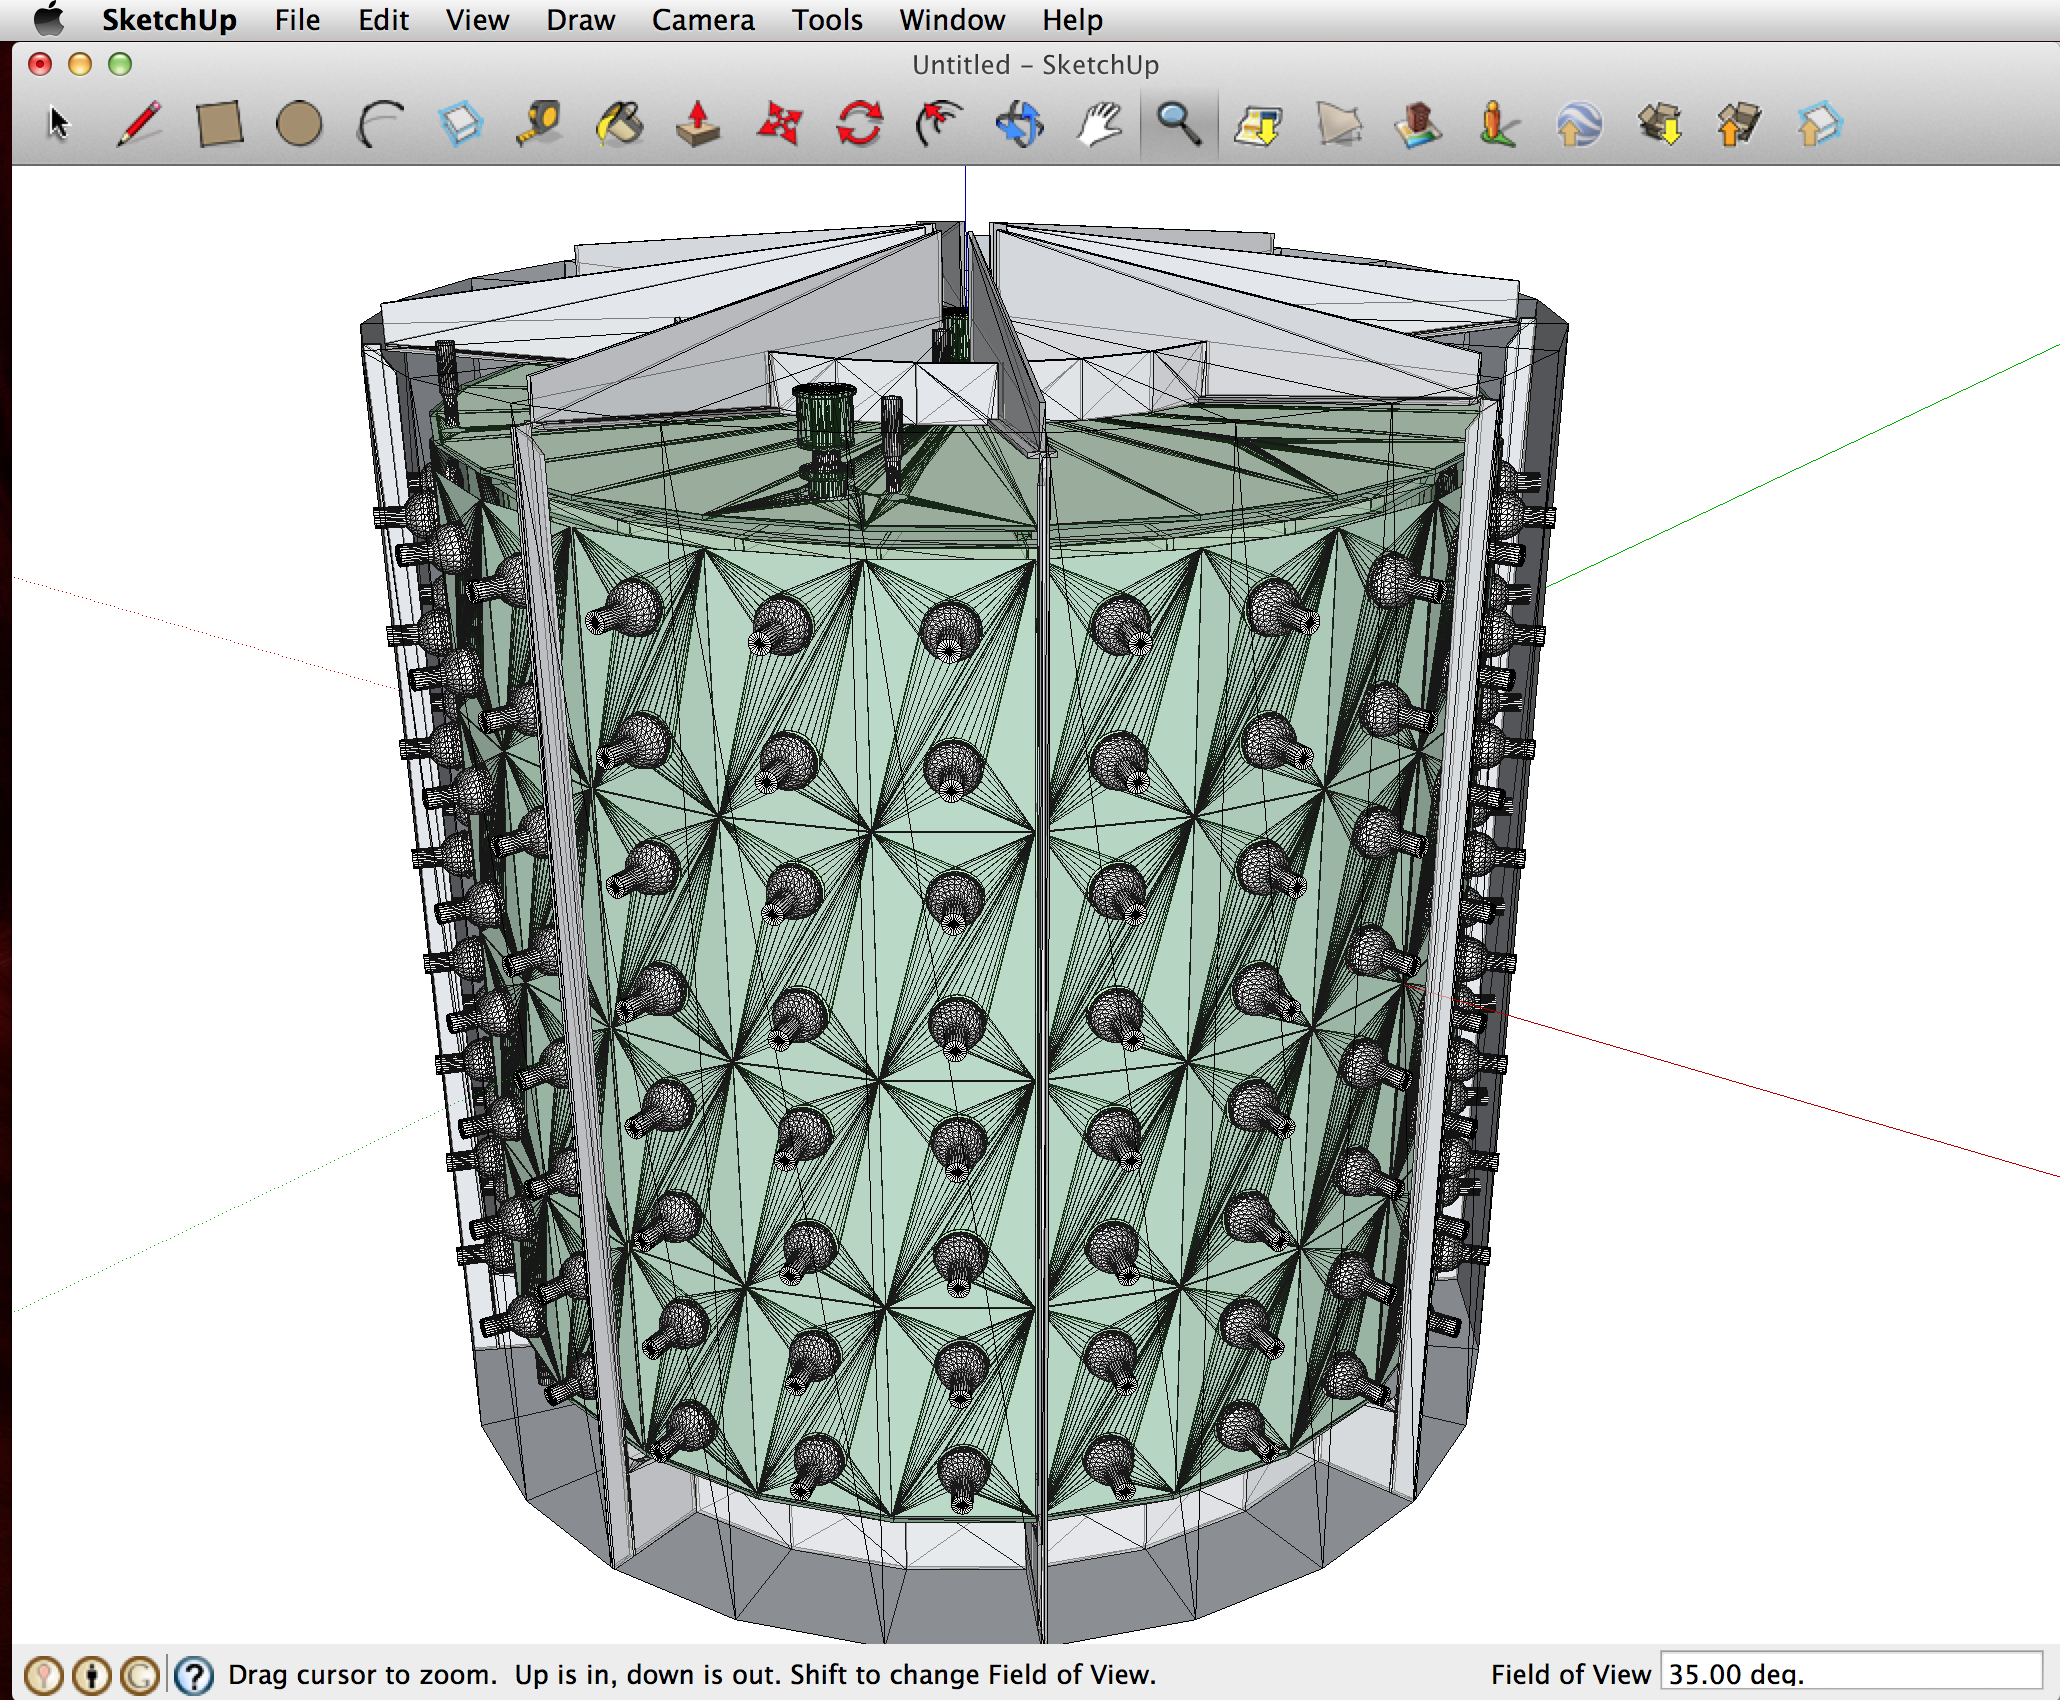
Task: Open the File menu
Action: (297, 20)
